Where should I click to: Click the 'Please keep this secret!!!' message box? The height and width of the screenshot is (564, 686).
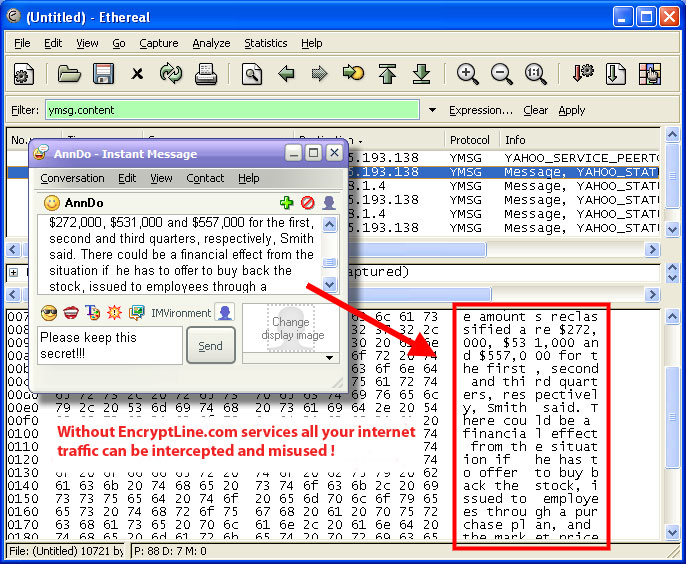110,345
